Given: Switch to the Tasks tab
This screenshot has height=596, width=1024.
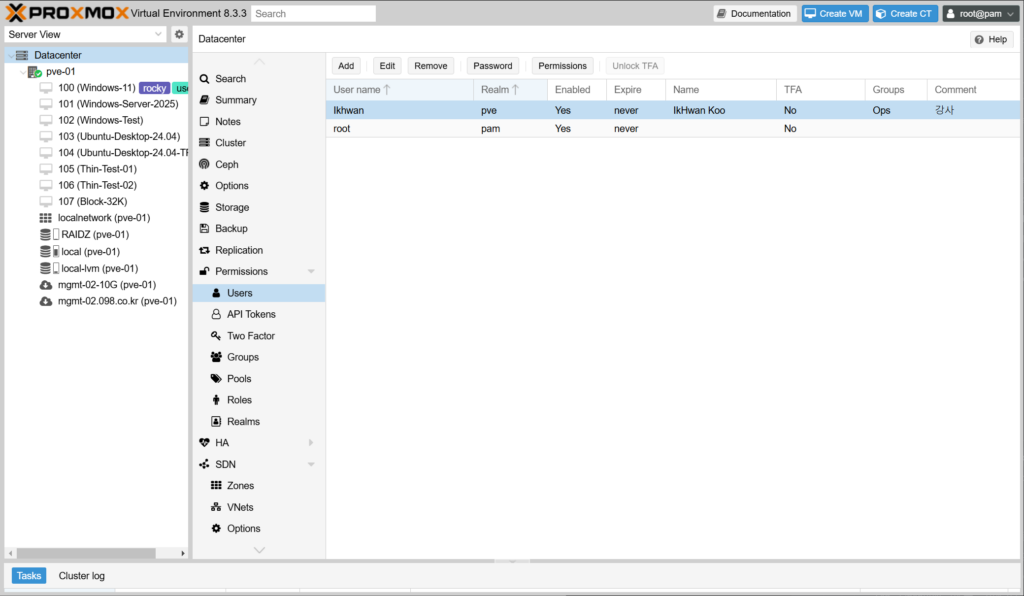Looking at the screenshot, I should pyautogui.click(x=29, y=576).
